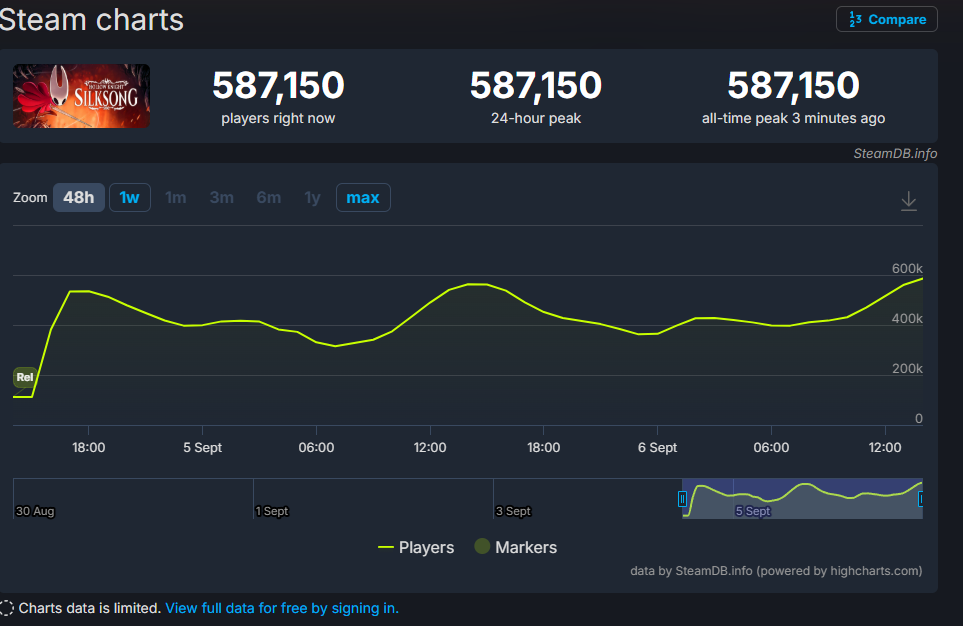
Task: Grab the right navigator range handle
Action: tap(920, 499)
